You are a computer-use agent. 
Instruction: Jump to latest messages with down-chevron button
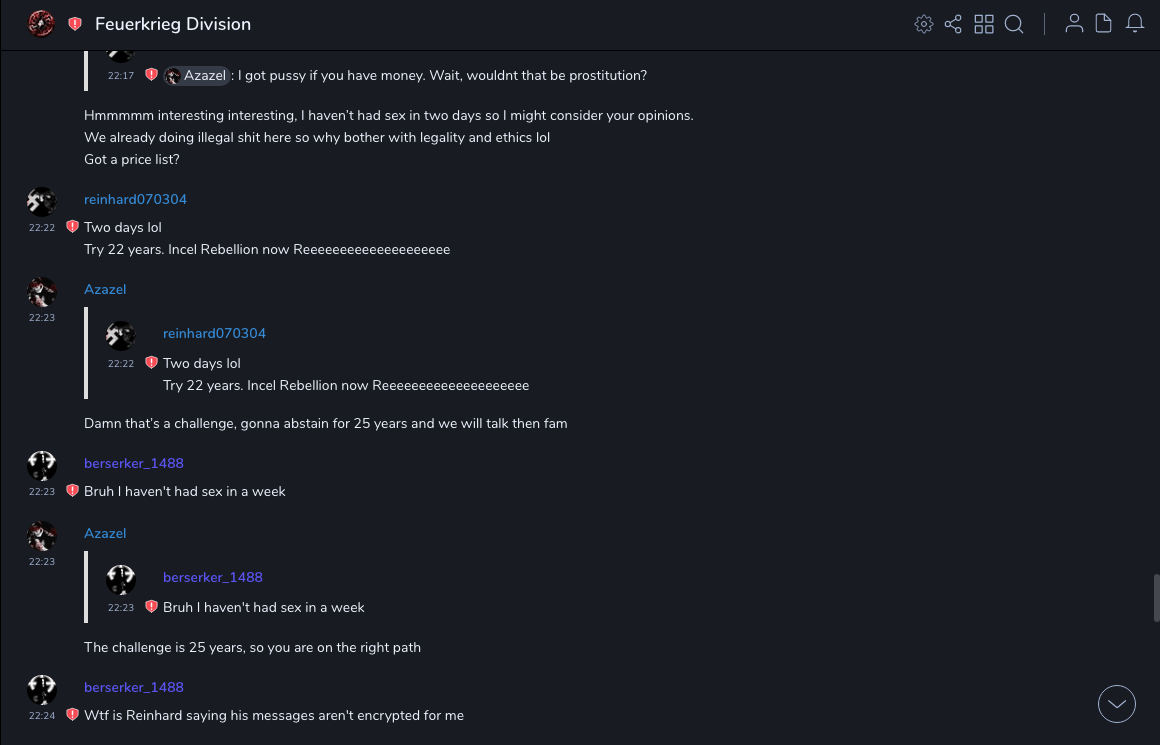1117,704
